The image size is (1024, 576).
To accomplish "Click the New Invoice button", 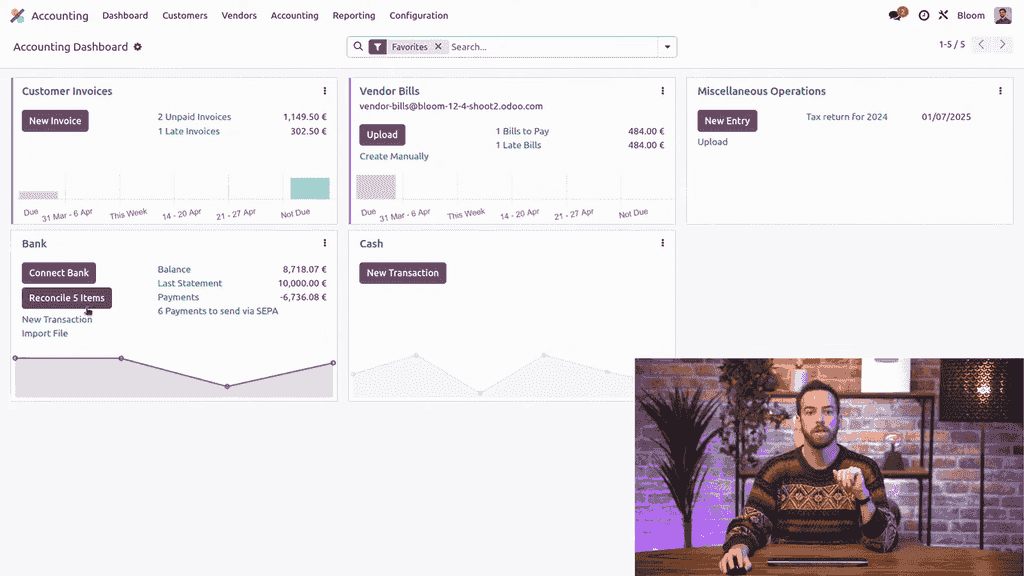I will [55, 121].
